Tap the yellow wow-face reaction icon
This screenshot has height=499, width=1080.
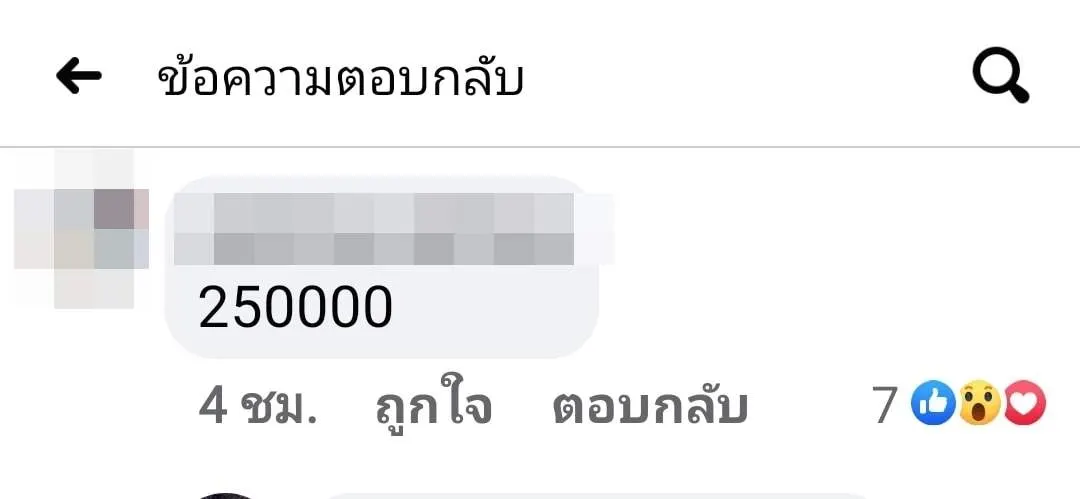[x=979, y=404]
